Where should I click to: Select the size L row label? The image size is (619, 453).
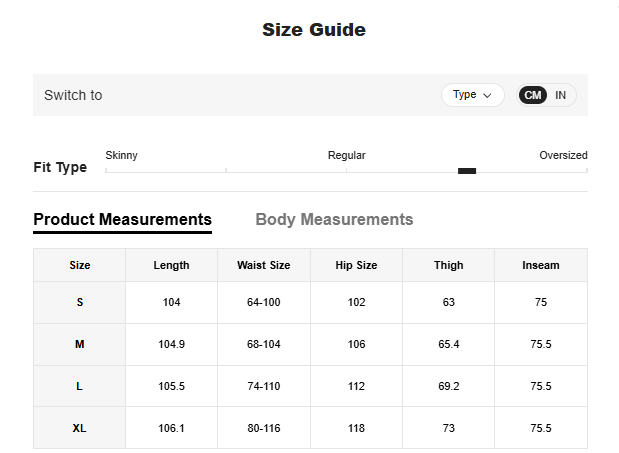click(x=80, y=386)
